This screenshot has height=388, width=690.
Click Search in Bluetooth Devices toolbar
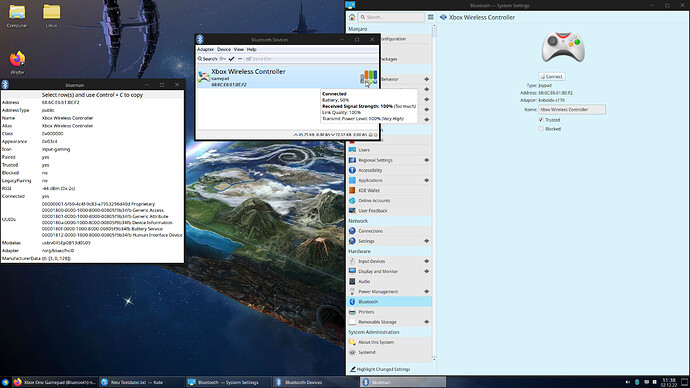tap(207, 59)
